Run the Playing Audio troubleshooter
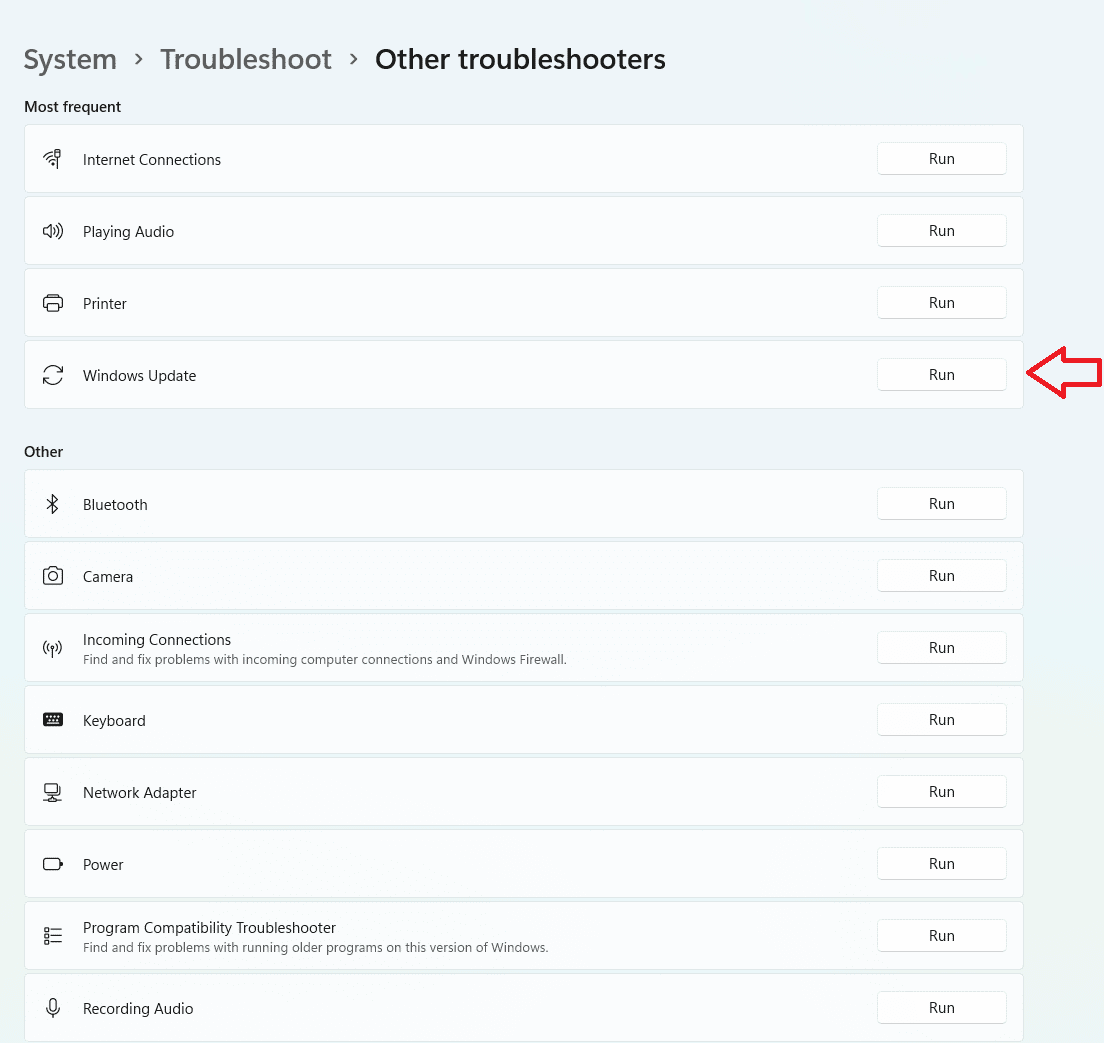 click(941, 230)
